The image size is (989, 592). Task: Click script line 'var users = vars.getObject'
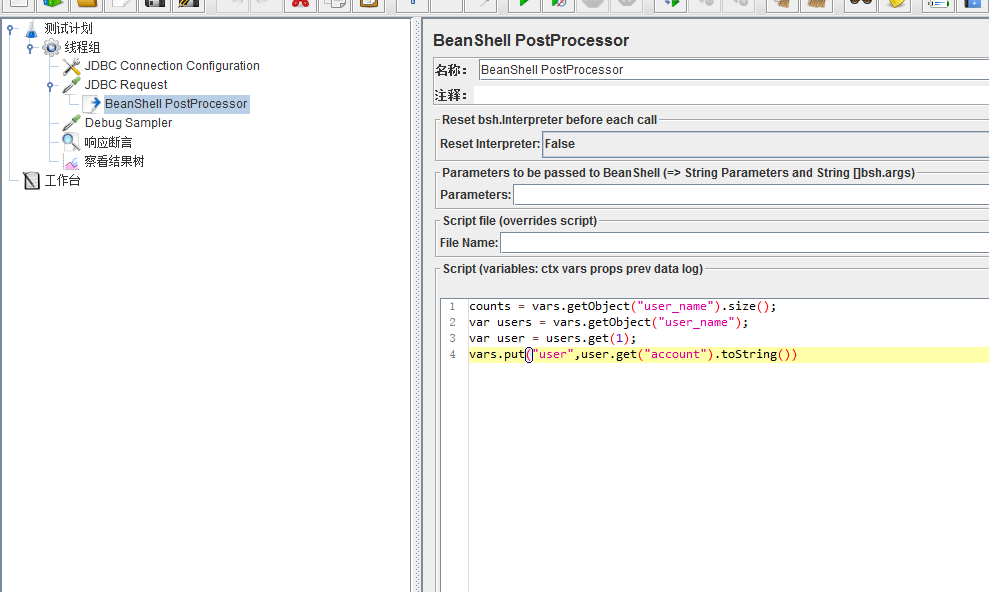(x=608, y=322)
